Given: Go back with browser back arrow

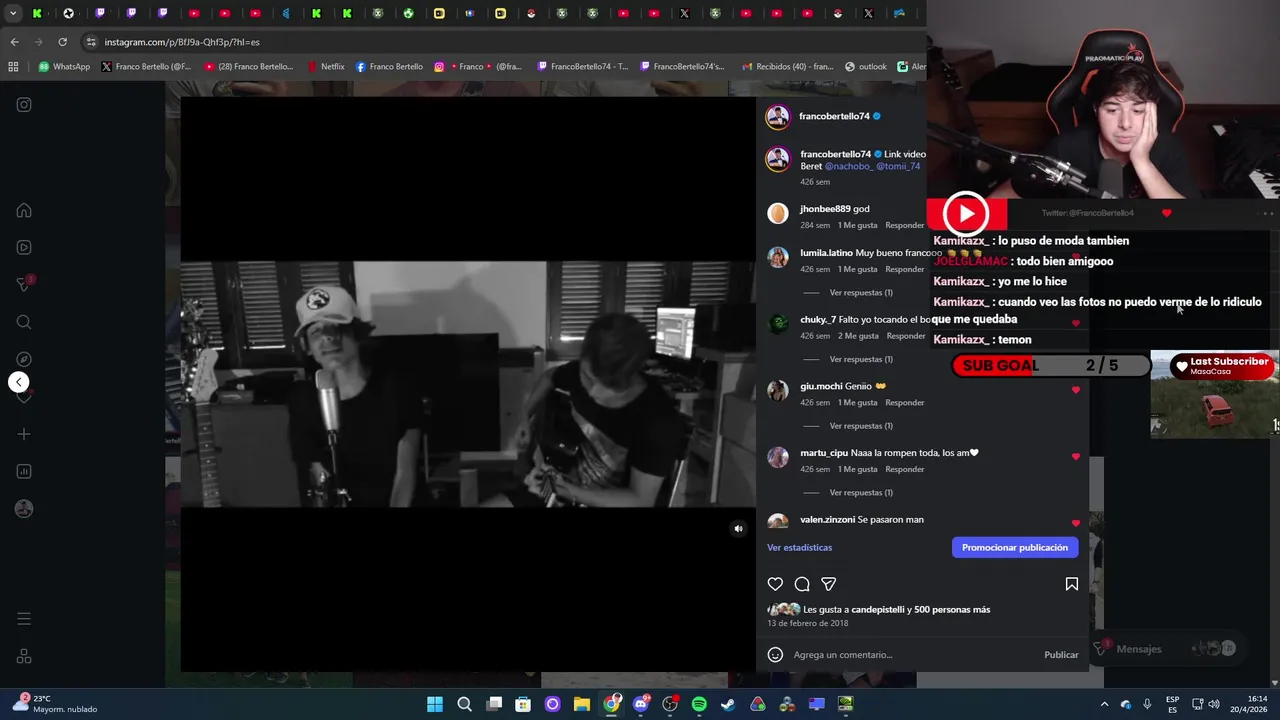Looking at the screenshot, I should tap(14, 42).
